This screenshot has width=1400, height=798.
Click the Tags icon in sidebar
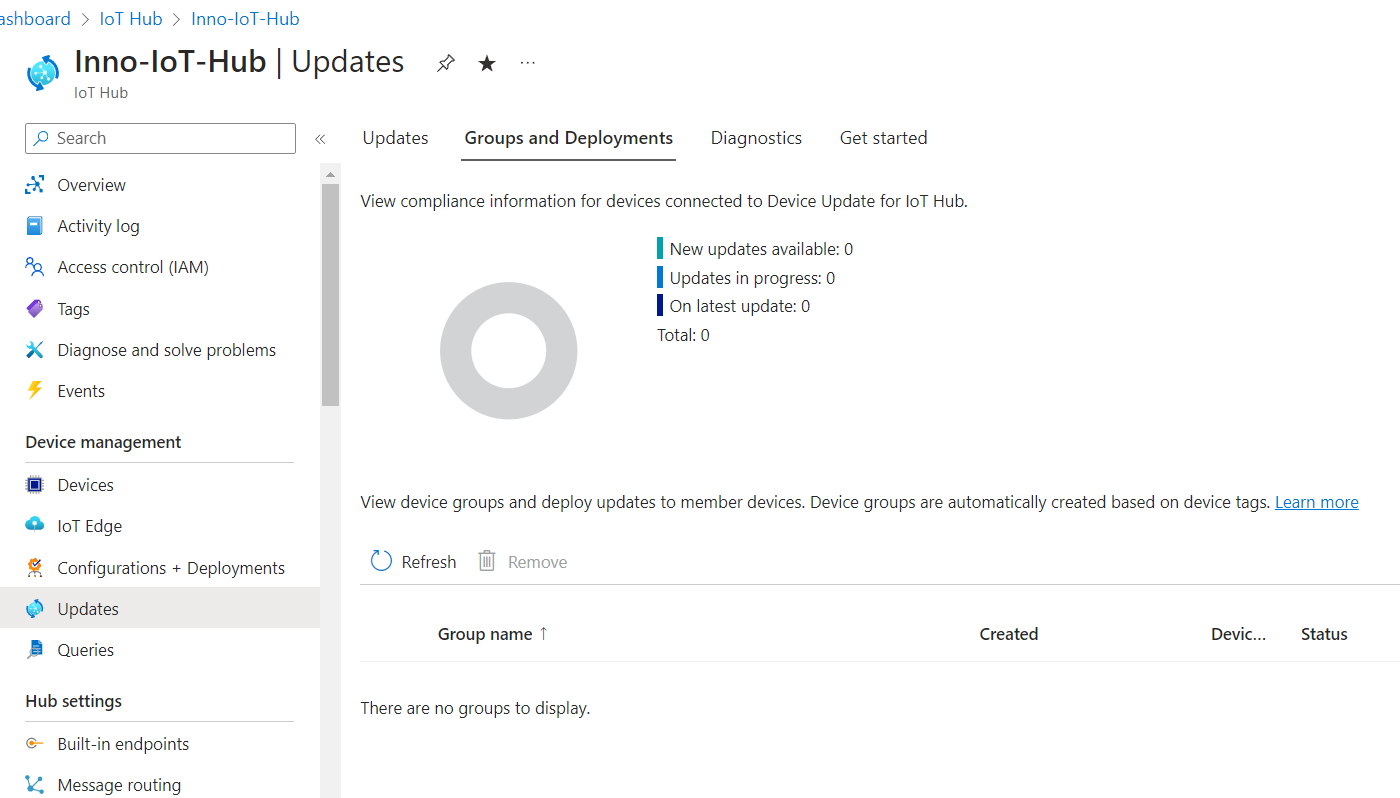(35, 309)
